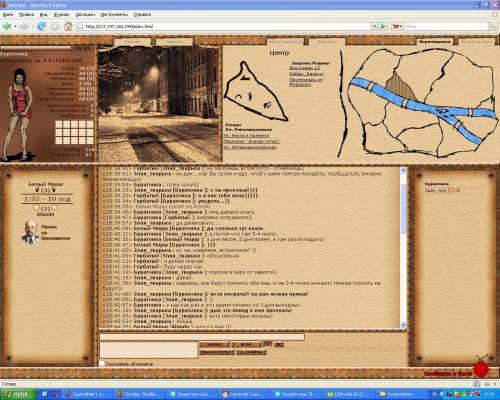
Task: Click the Home icon in the toolbar
Action: pyautogui.click(x=68, y=26)
